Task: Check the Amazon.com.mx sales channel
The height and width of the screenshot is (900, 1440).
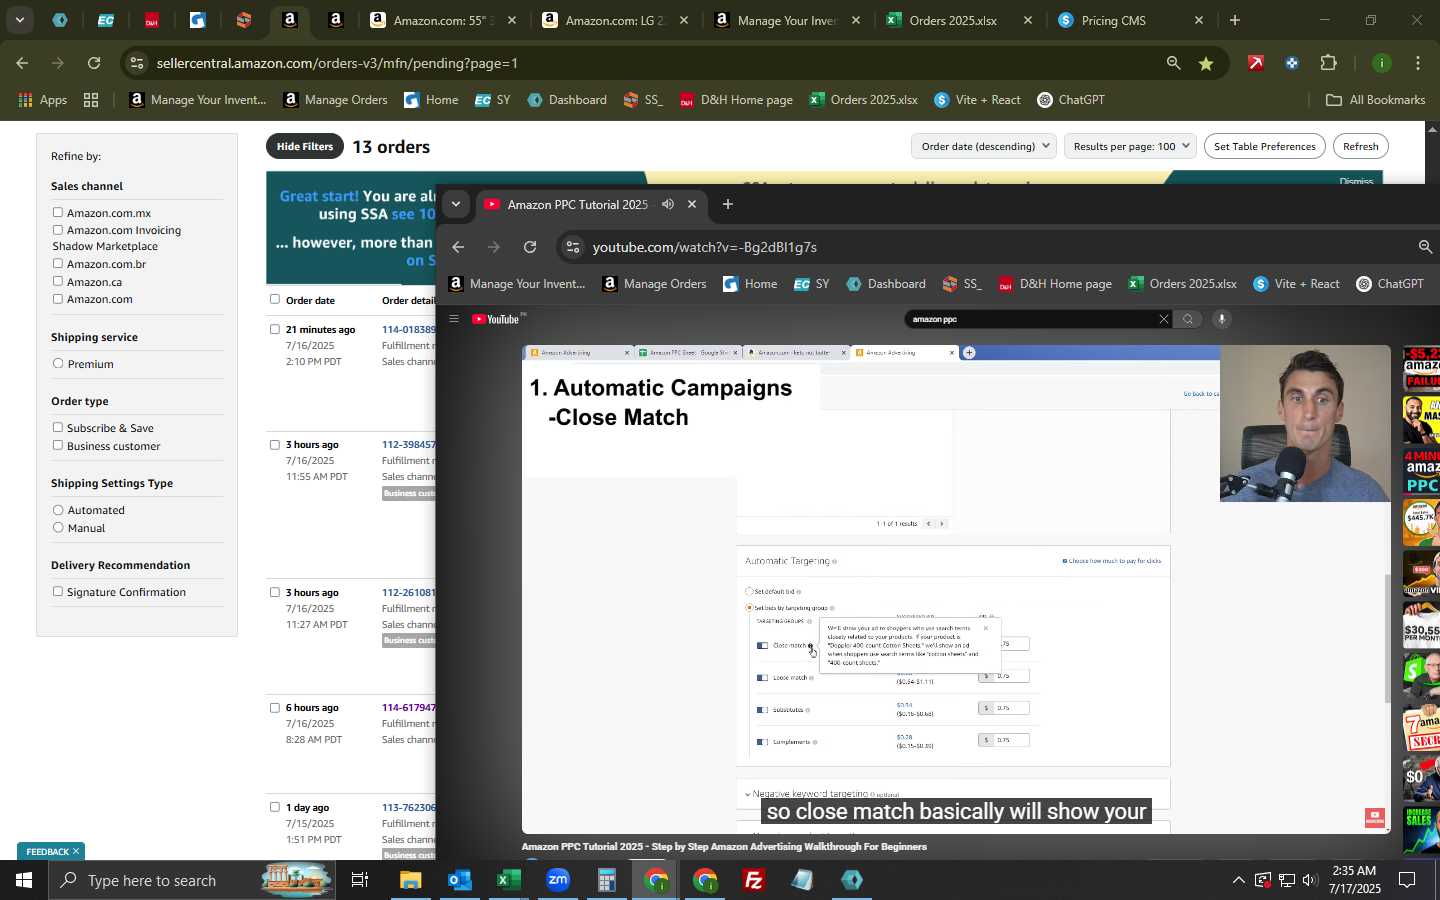Action: (58, 212)
